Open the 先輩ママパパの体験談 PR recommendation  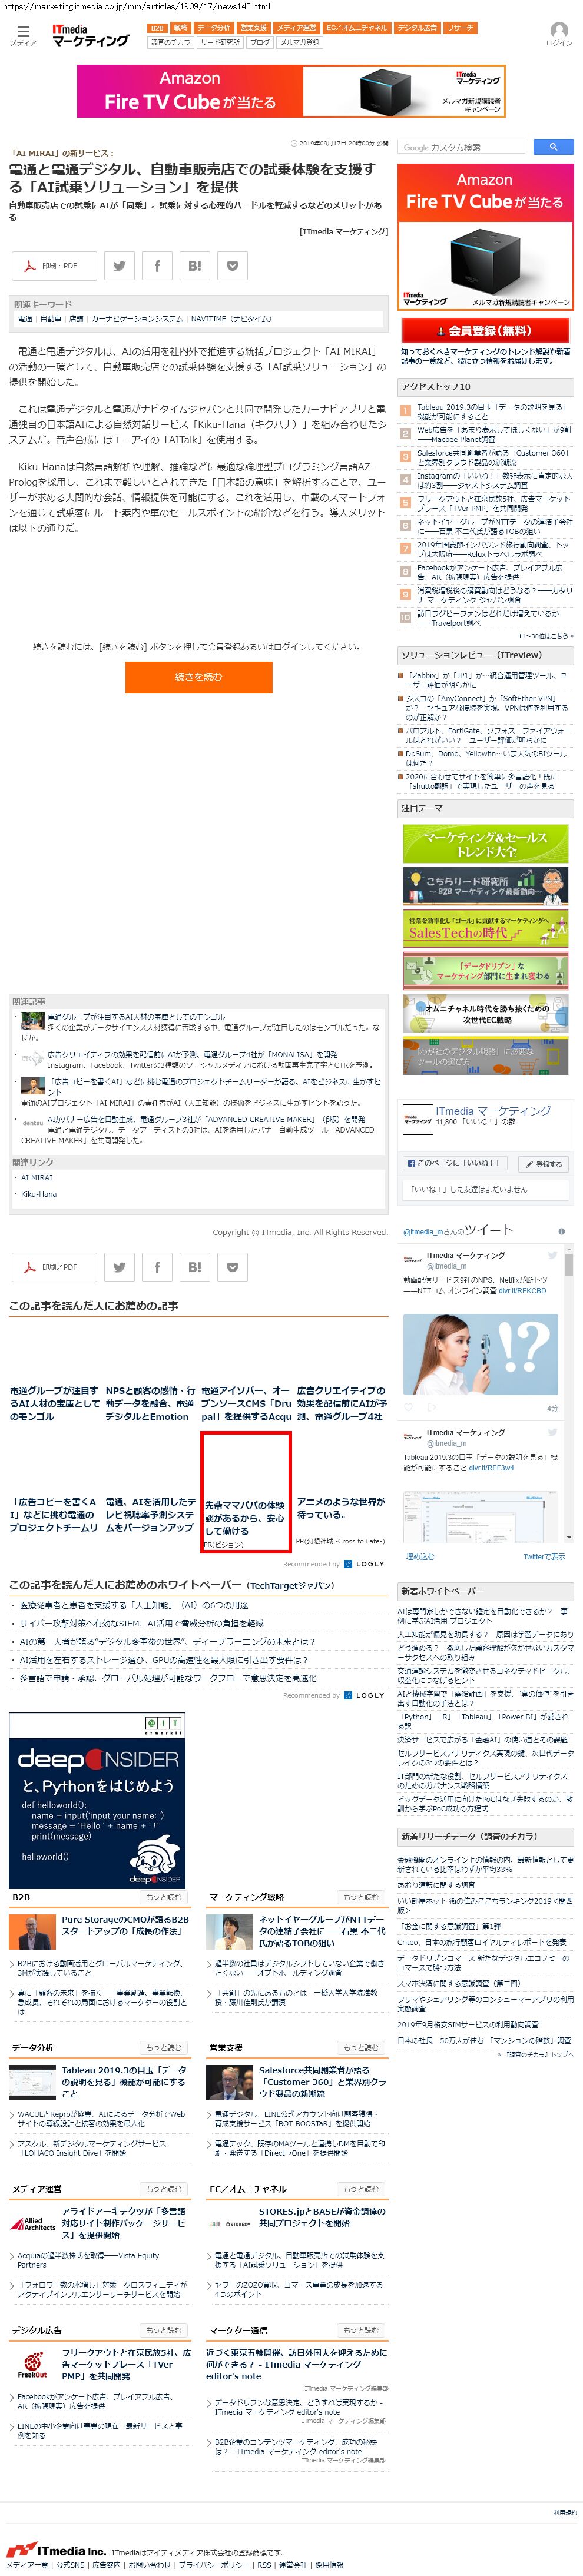[245, 1491]
